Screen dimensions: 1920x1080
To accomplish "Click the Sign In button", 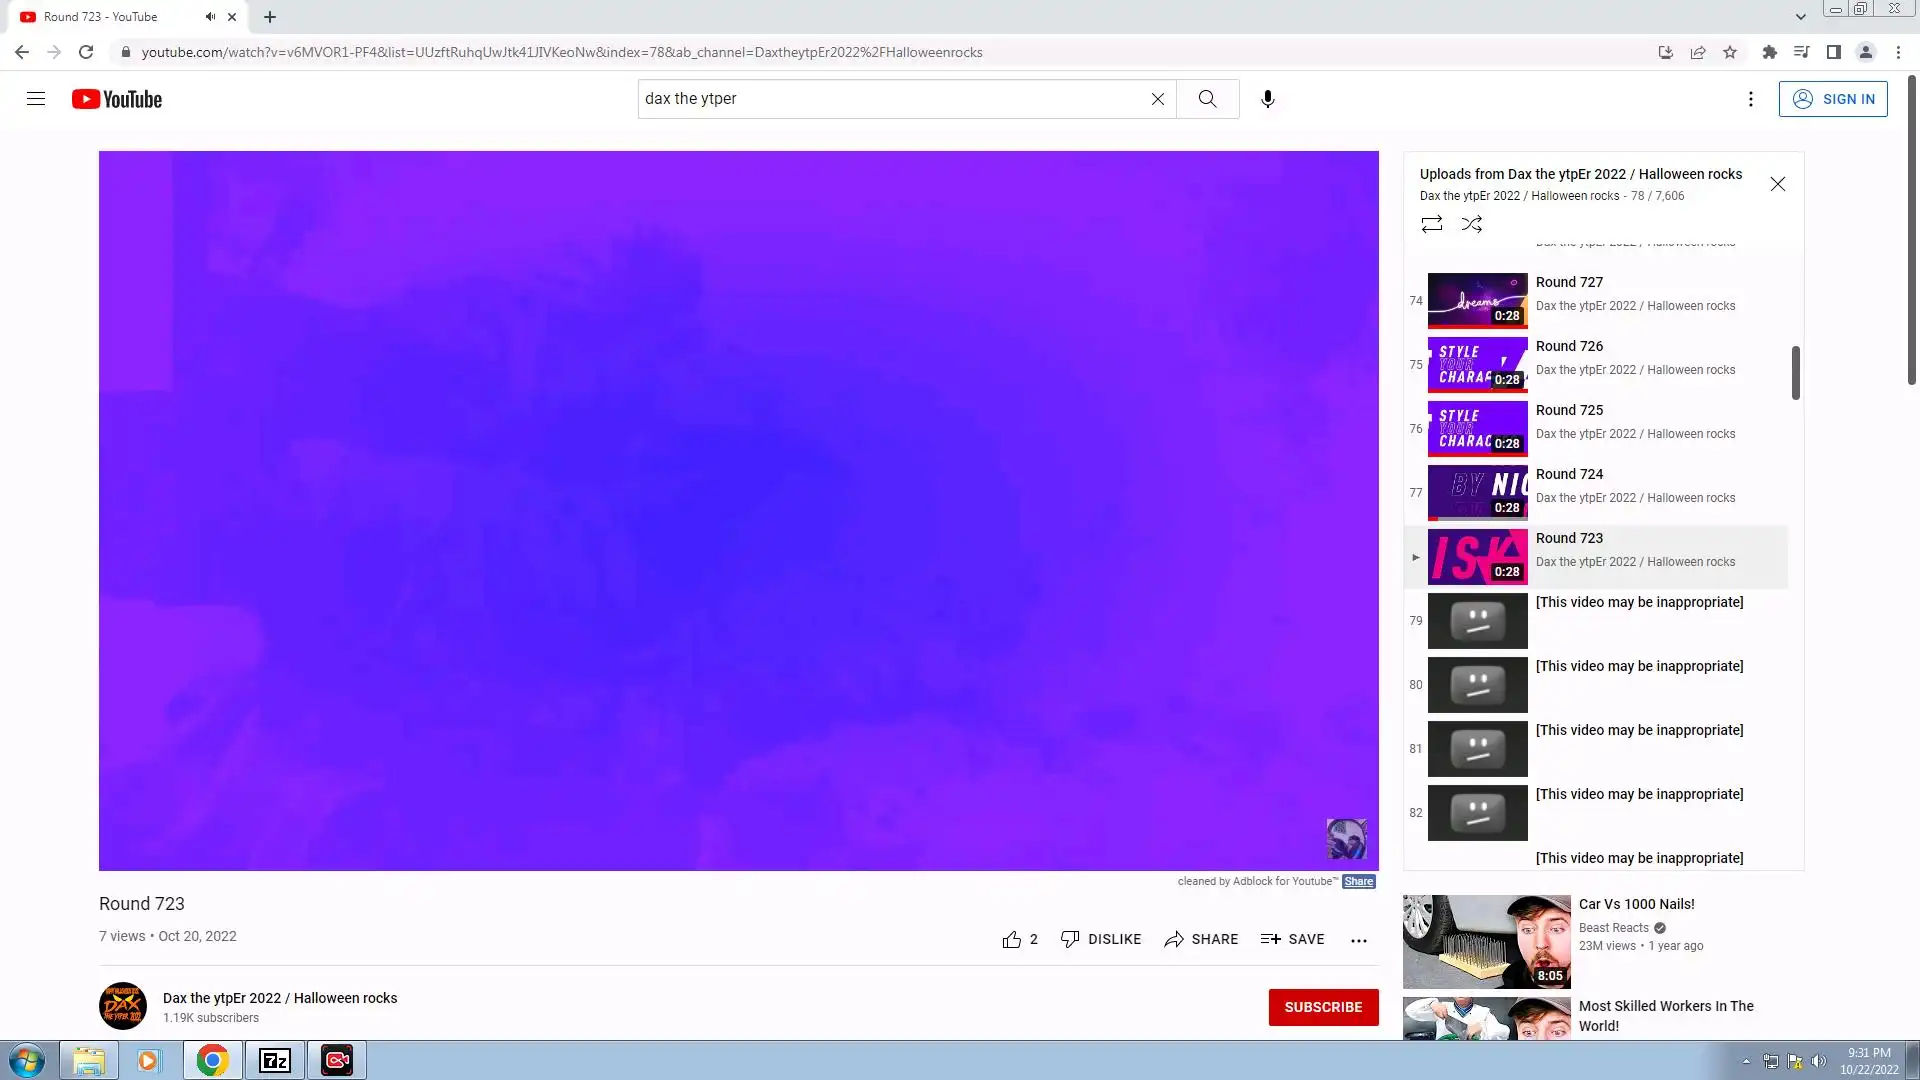I will coord(1832,99).
